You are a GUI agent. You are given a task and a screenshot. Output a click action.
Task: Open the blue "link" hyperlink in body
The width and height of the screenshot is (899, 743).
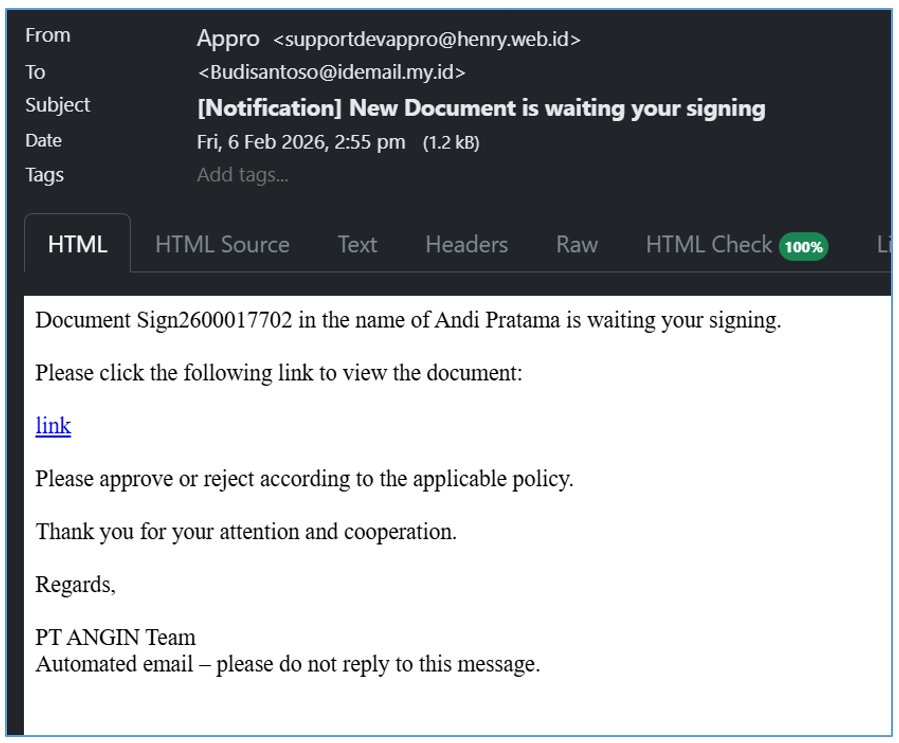click(x=53, y=426)
